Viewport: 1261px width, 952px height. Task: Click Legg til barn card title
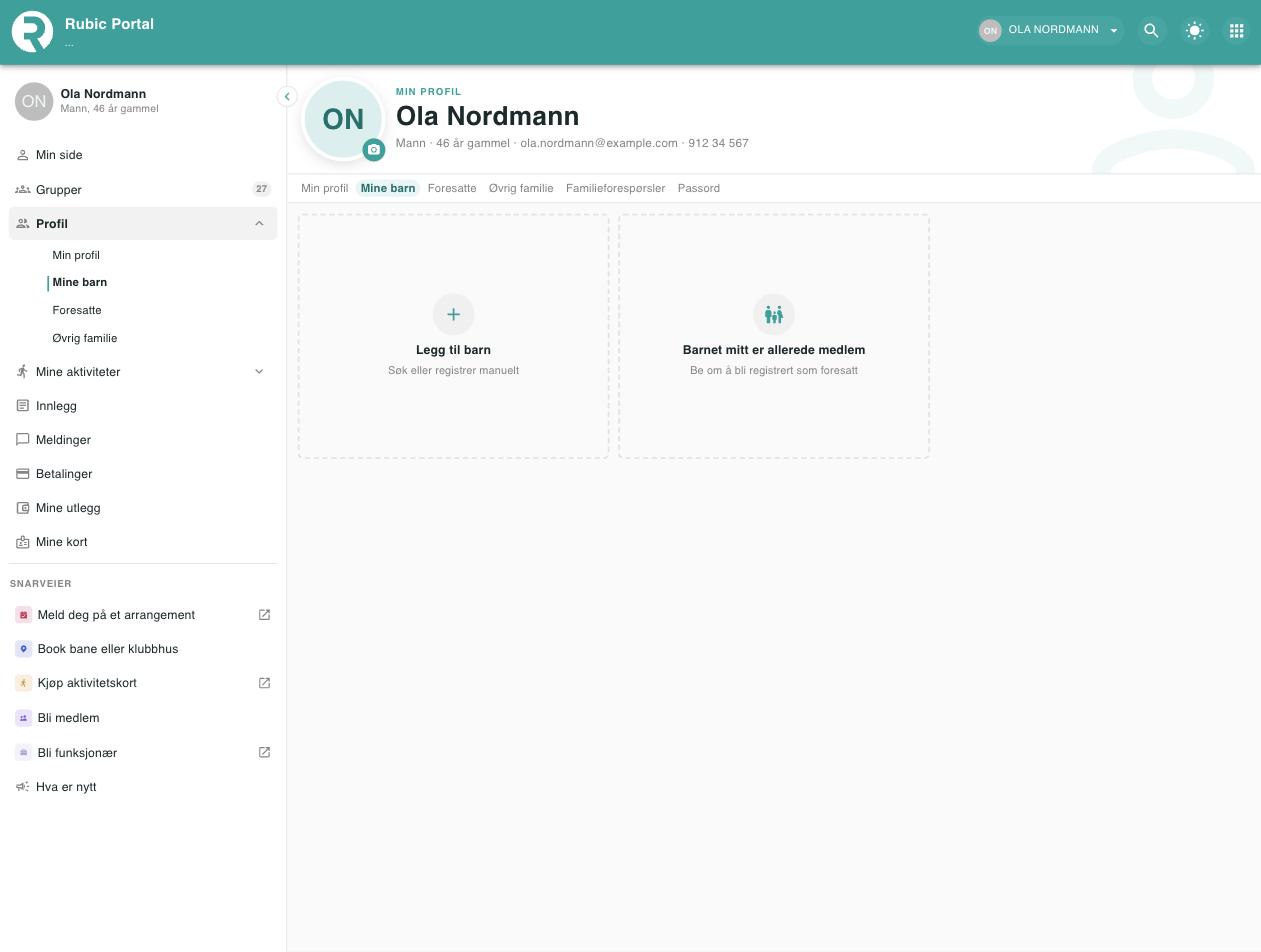[x=453, y=350]
